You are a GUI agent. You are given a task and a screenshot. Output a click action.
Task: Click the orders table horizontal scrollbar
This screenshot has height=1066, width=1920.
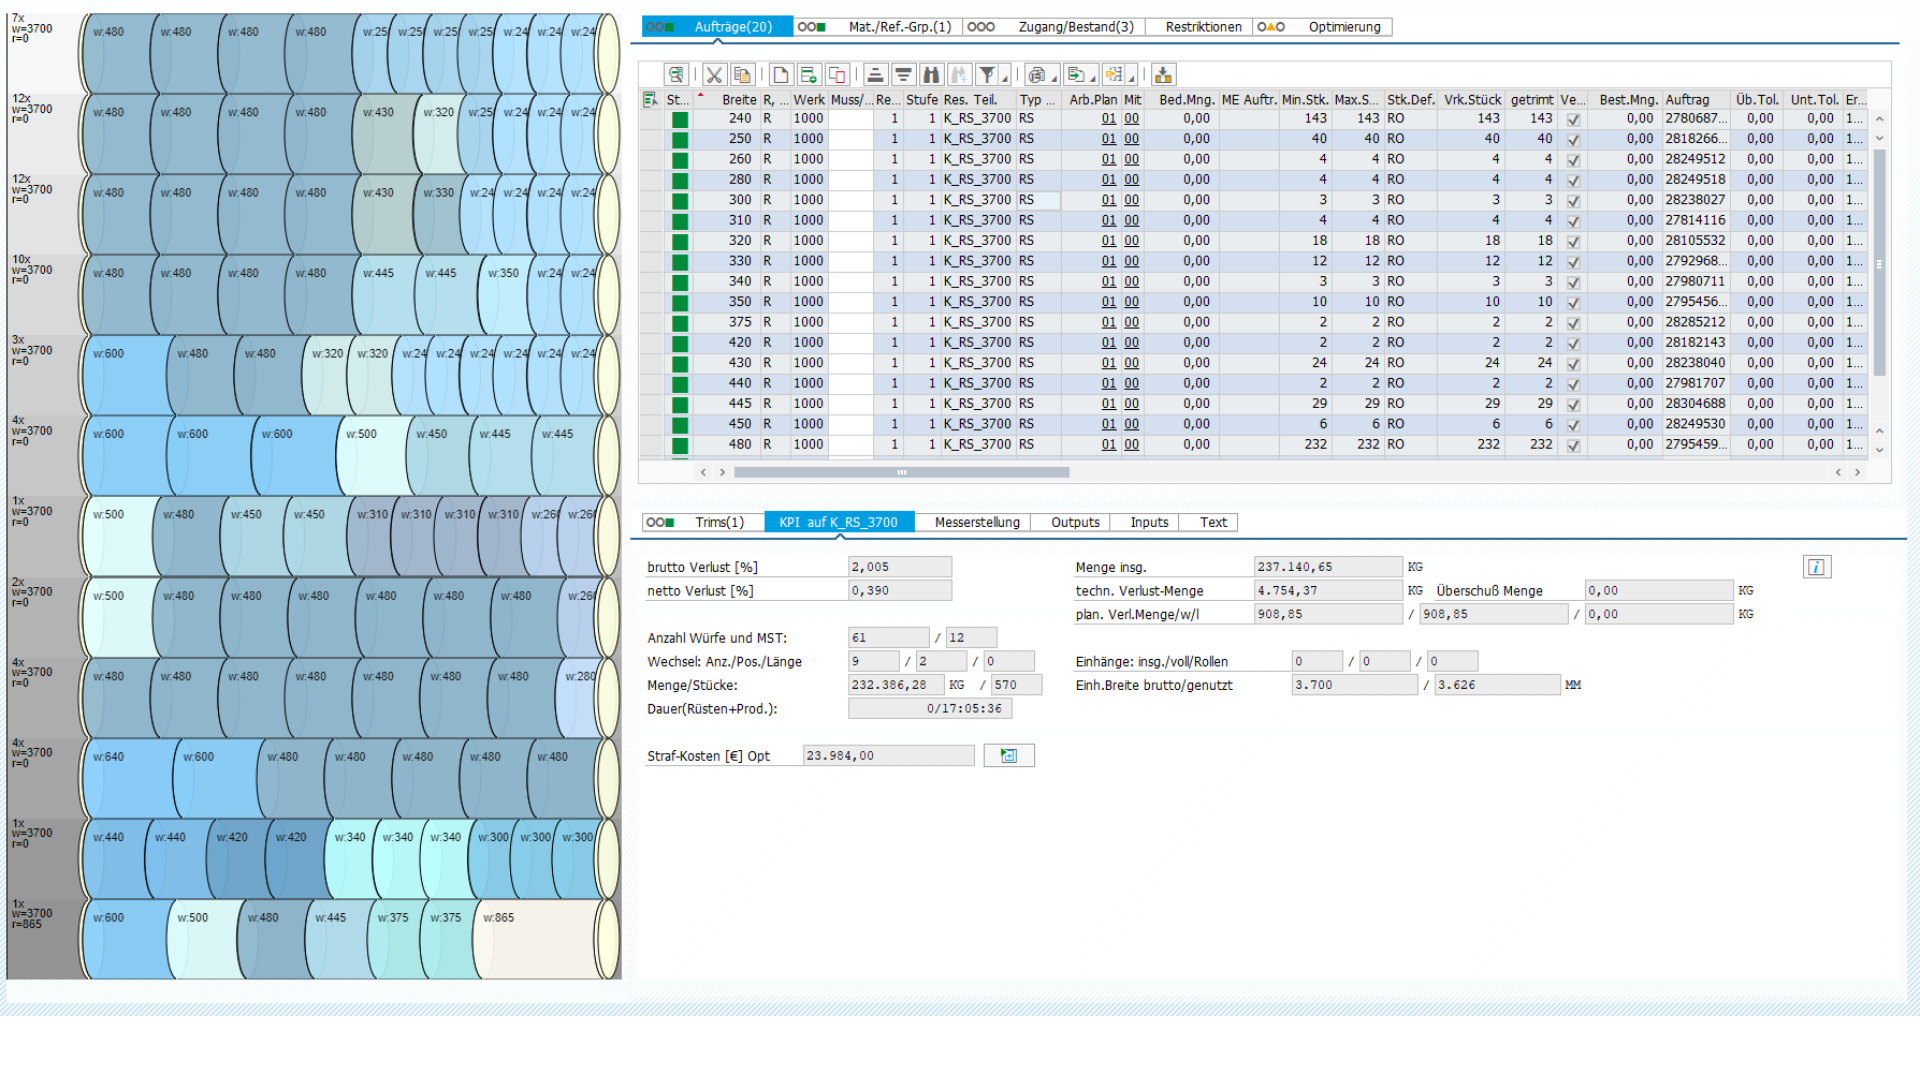[x=901, y=472]
